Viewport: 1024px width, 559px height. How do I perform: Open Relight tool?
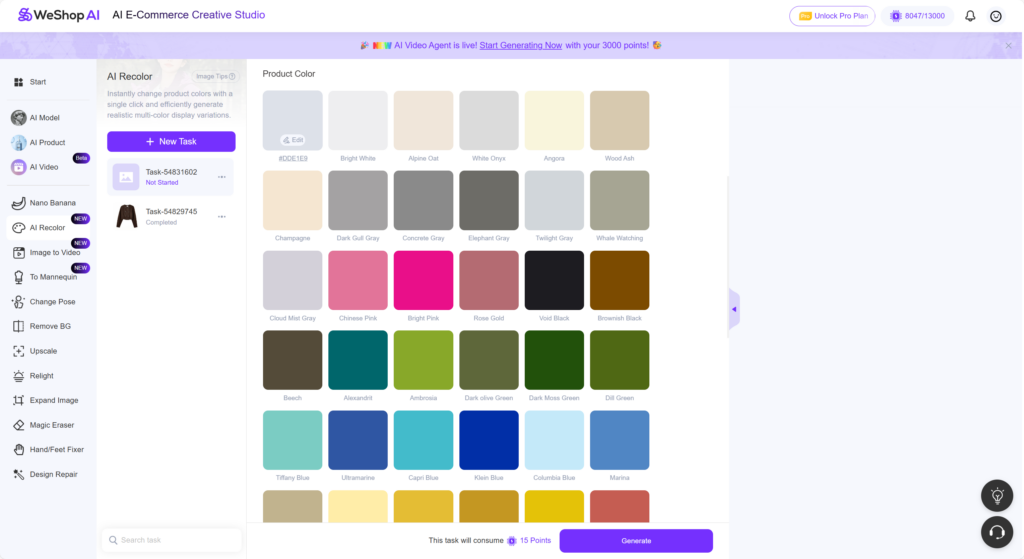click(x=33, y=375)
